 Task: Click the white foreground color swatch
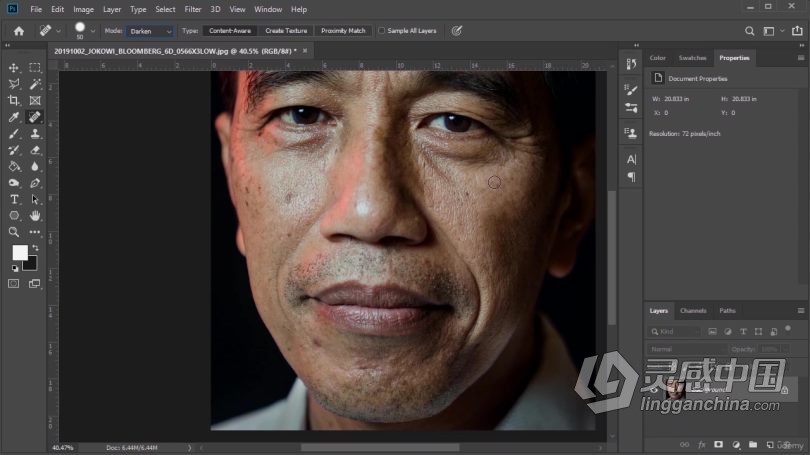point(20,253)
